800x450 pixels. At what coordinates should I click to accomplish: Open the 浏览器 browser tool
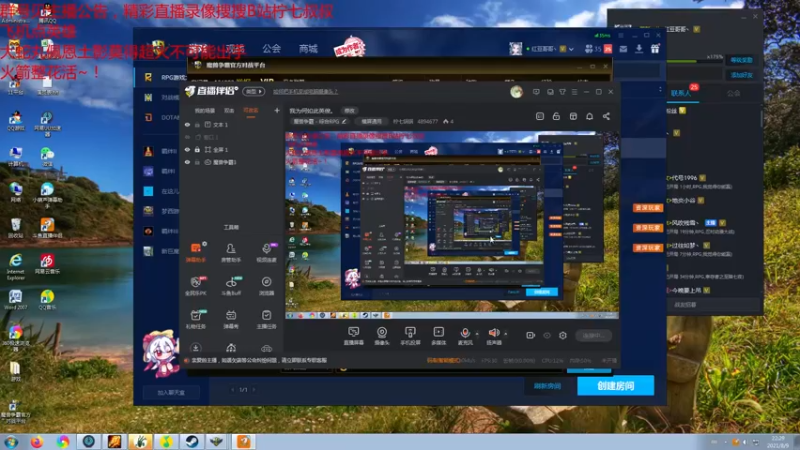[x=266, y=286]
